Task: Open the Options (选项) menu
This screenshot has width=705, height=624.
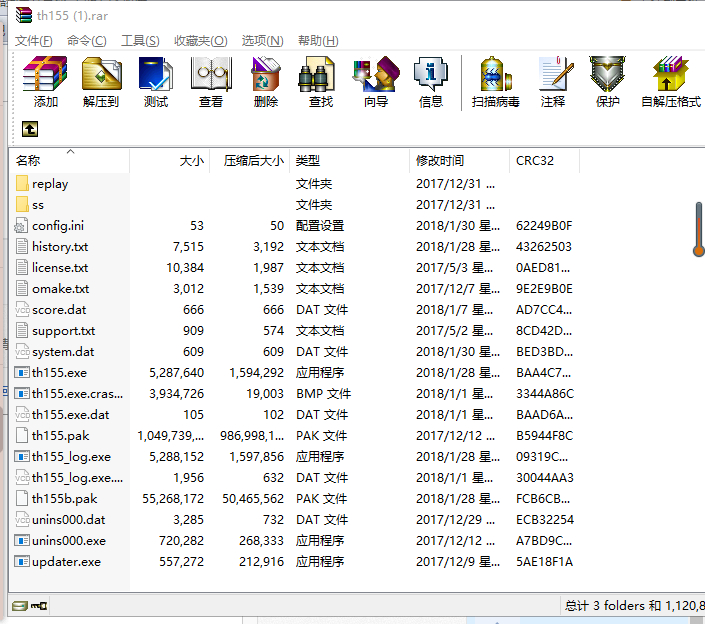Action: click(x=263, y=41)
